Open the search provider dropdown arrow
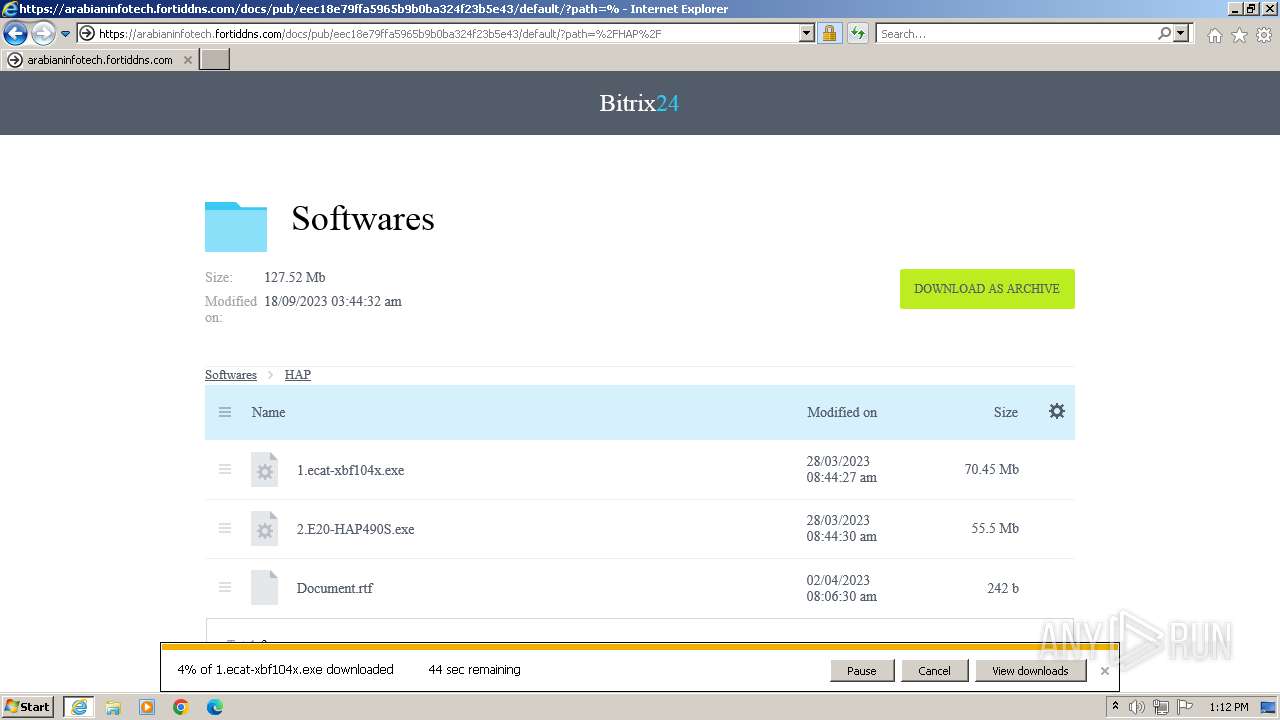 [x=1182, y=34]
